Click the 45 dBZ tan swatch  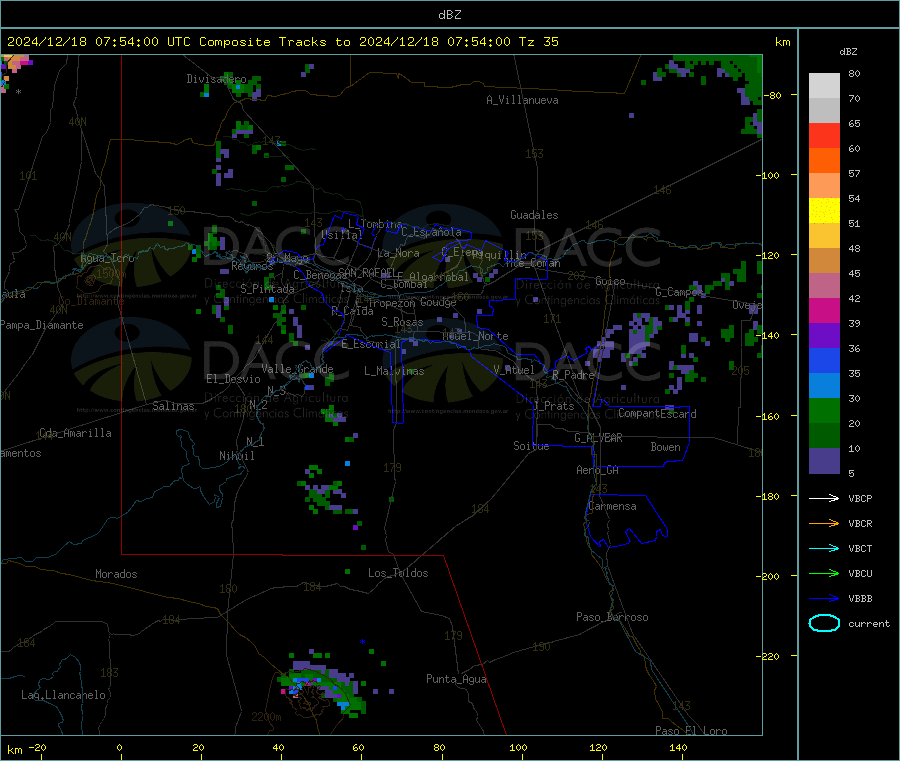(x=824, y=261)
